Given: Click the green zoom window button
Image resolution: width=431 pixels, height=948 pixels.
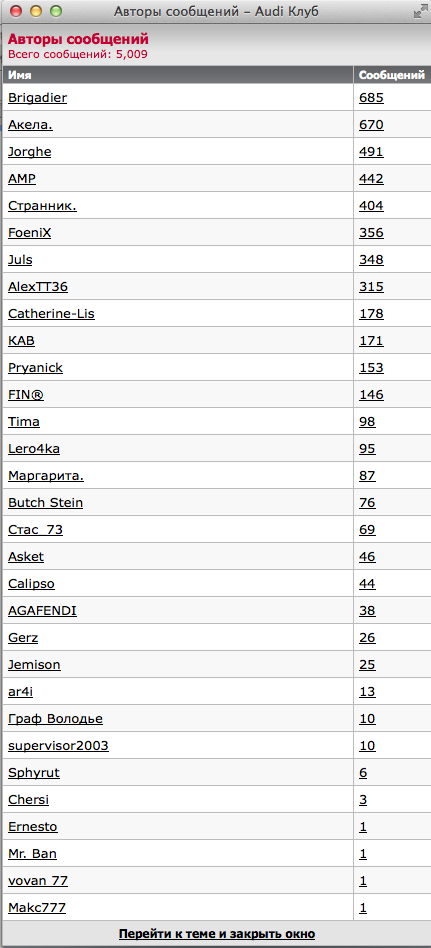Looking at the screenshot, I should click(56, 11).
